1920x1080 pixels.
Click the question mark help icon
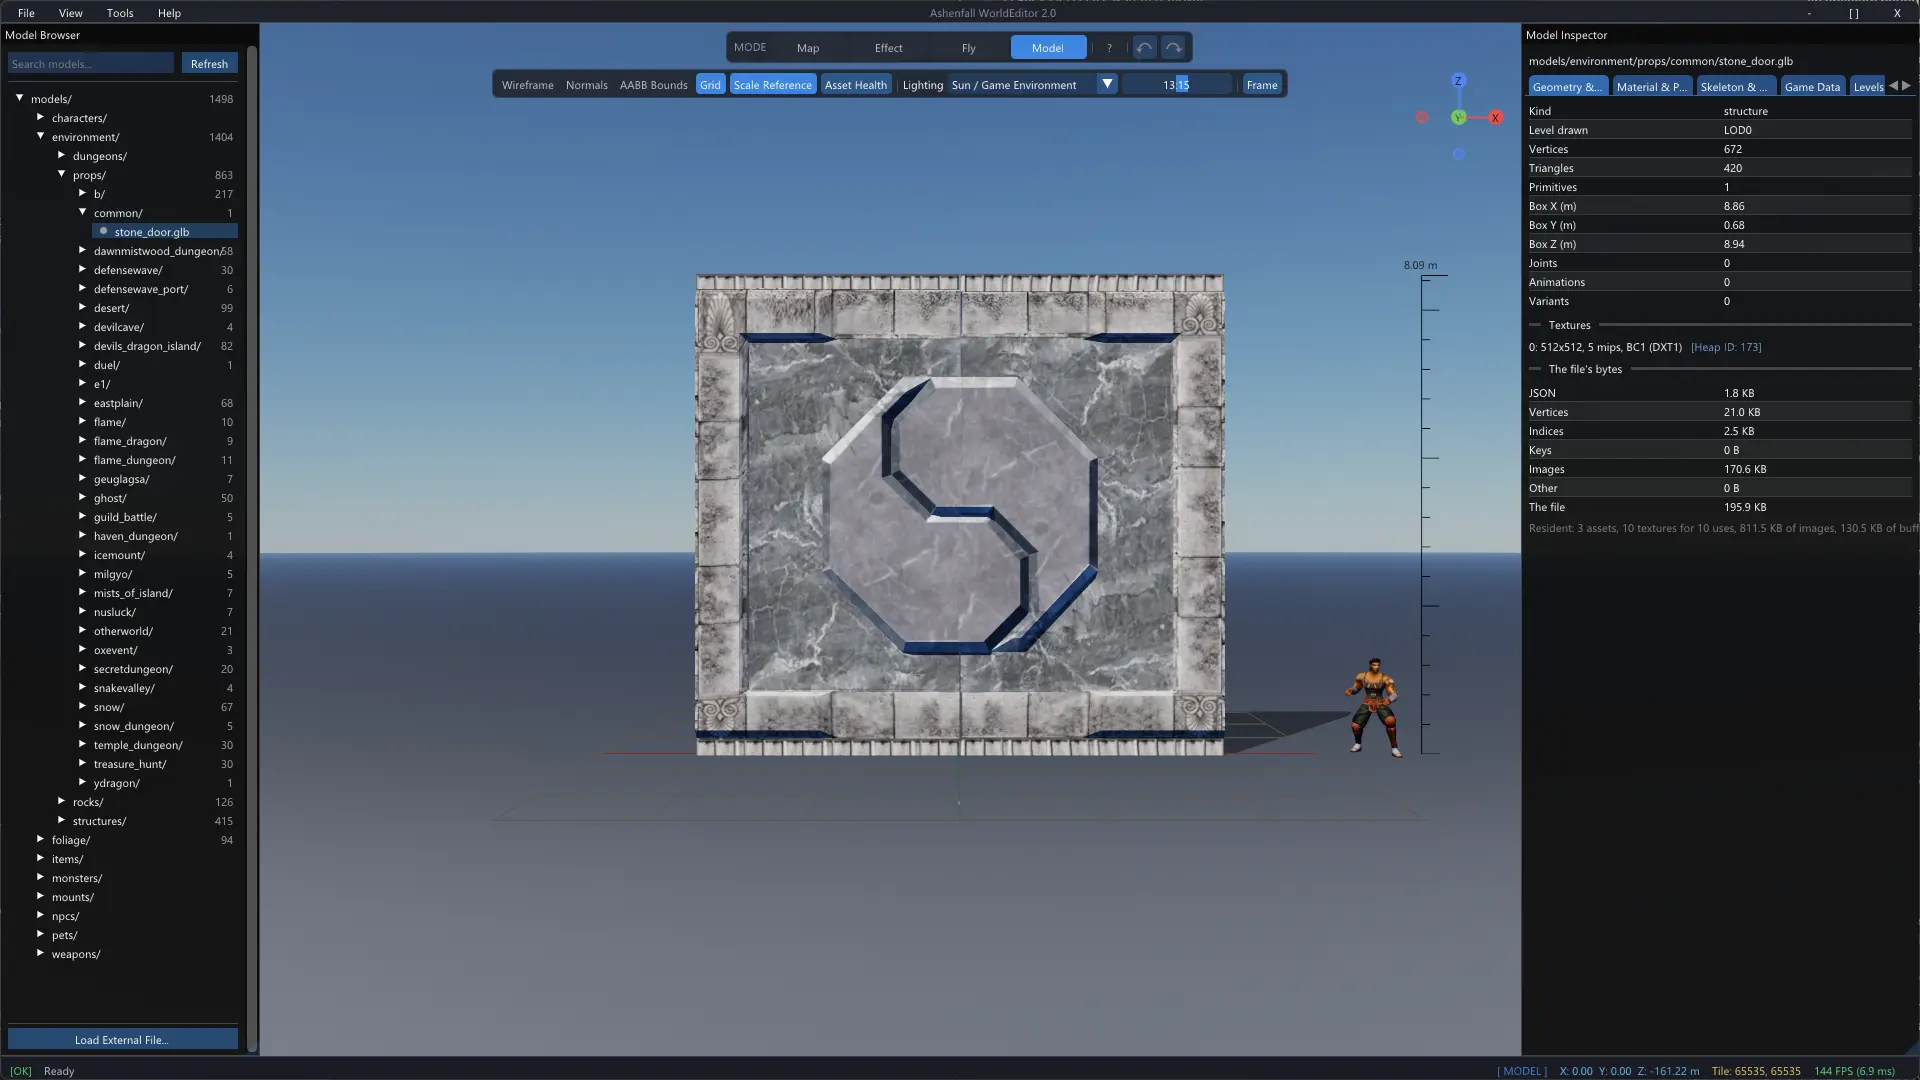(x=1109, y=48)
